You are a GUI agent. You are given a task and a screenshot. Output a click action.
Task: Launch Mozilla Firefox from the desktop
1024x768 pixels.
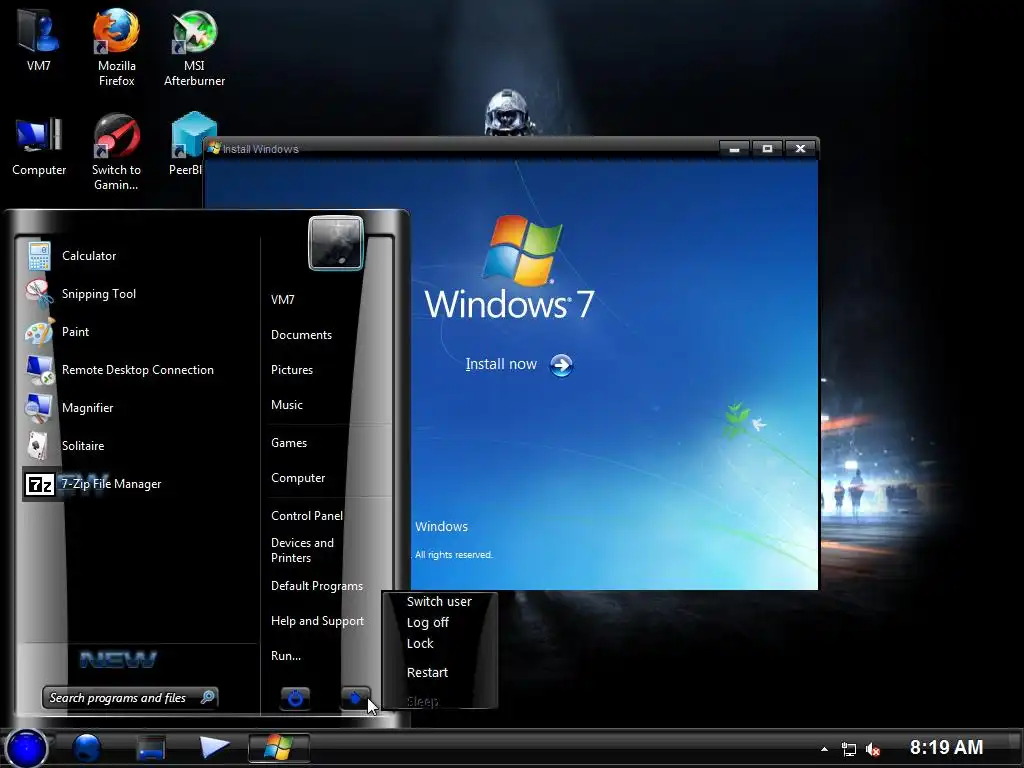pos(116,46)
